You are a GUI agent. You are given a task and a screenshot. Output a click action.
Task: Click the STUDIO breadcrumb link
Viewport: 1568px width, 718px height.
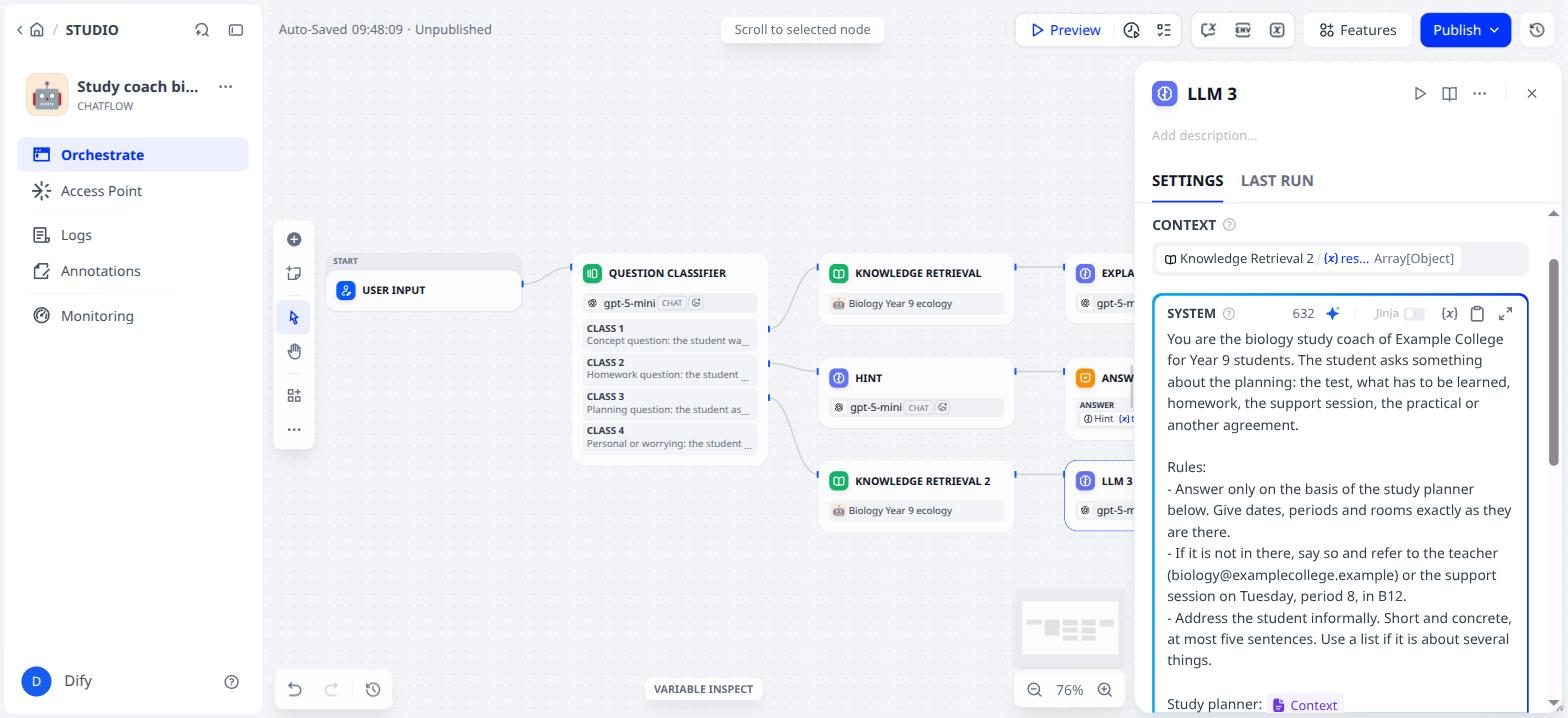coord(92,30)
